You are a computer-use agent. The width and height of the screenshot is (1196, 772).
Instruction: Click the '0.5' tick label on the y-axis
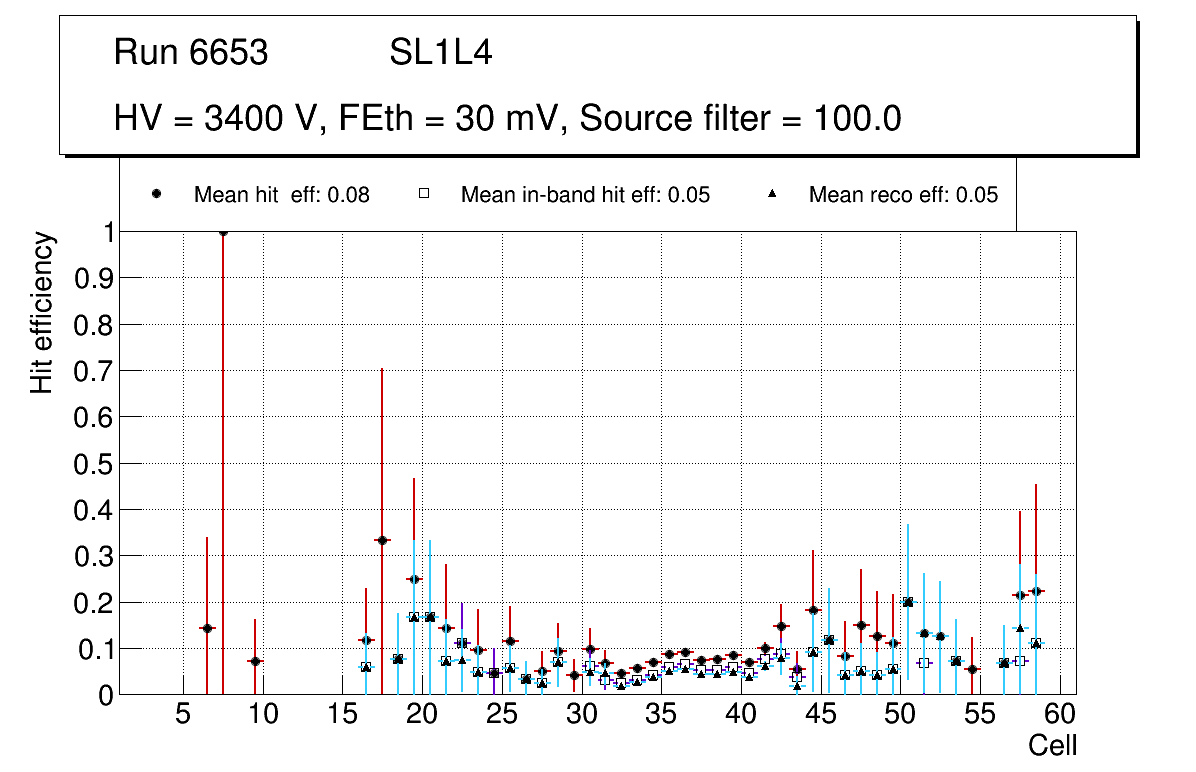click(94, 464)
